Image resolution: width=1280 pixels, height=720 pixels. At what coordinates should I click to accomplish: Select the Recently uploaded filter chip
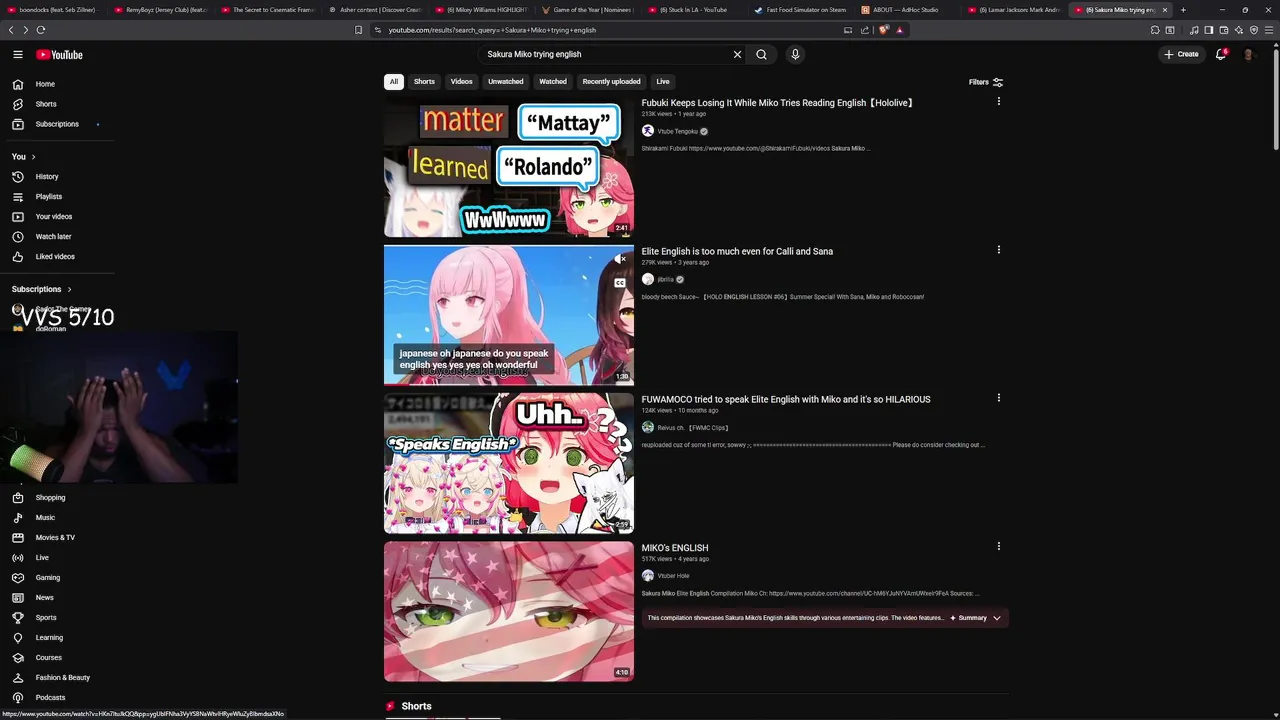pyautogui.click(x=611, y=82)
